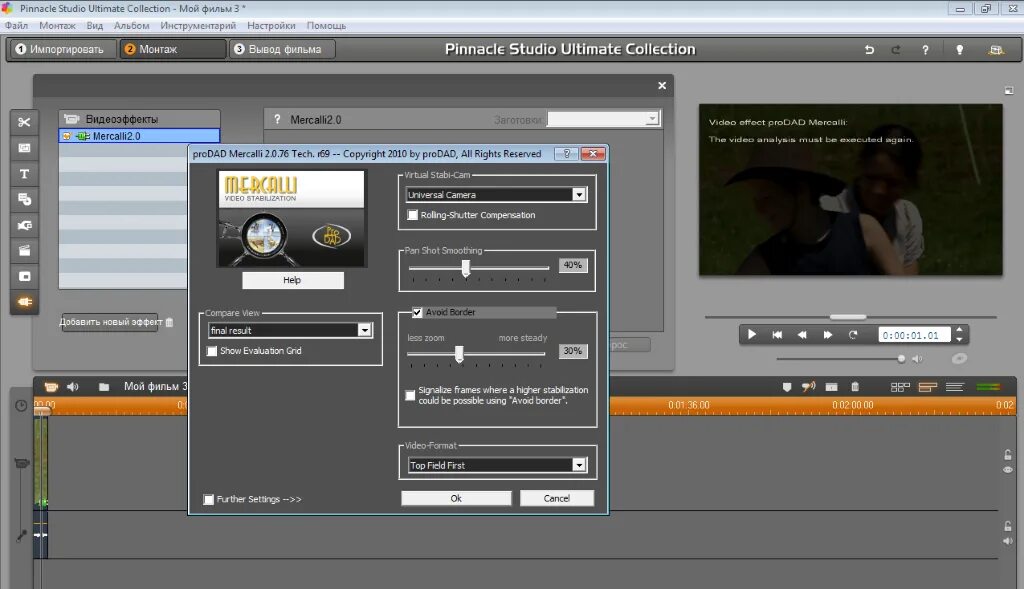
Task: Adjust the preview volume slider knob
Action: pos(901,358)
